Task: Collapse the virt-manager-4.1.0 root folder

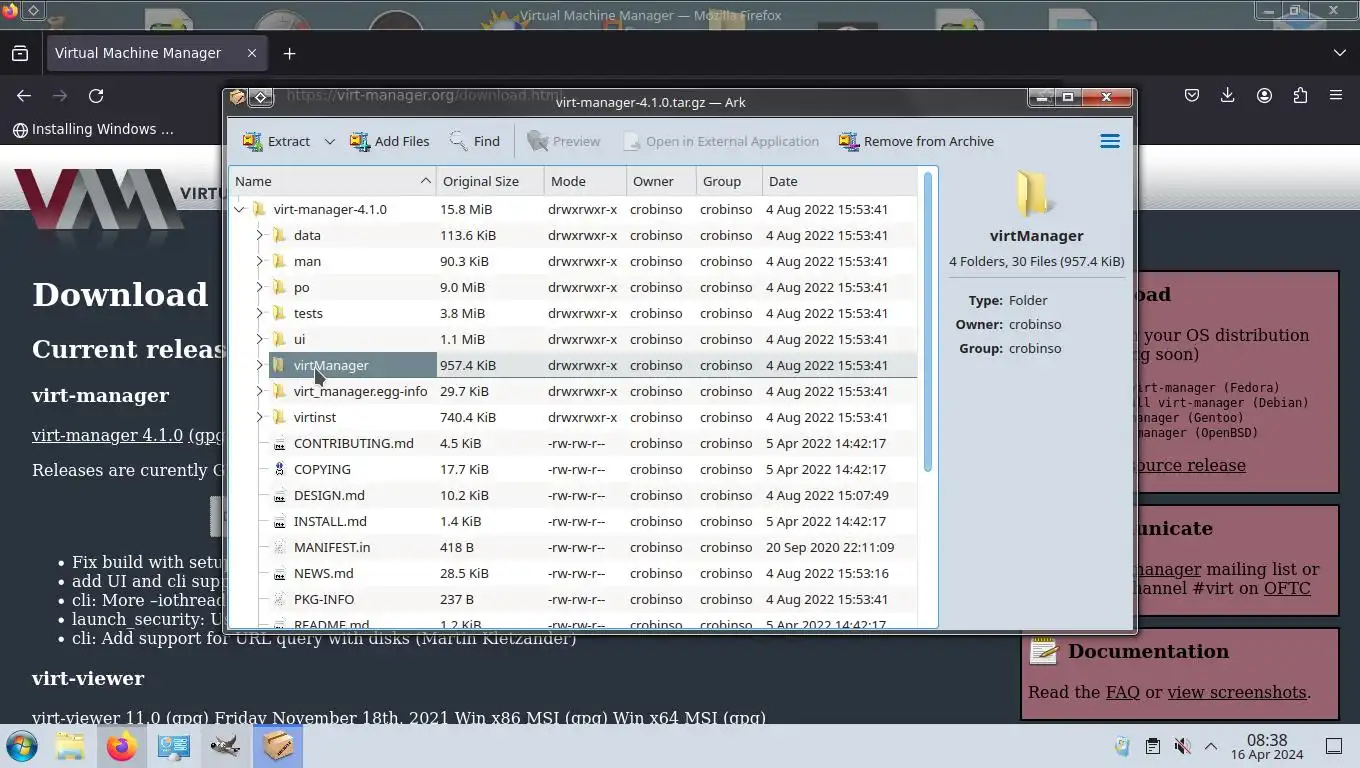Action: click(x=239, y=209)
